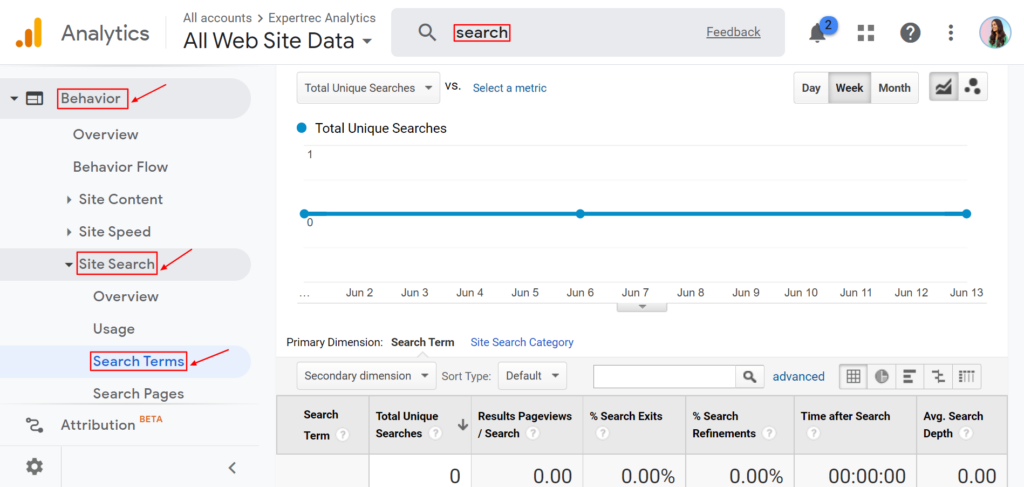This screenshot has width=1024, height=487.
Task: Select the Performance bar view icon
Action: tap(910, 376)
